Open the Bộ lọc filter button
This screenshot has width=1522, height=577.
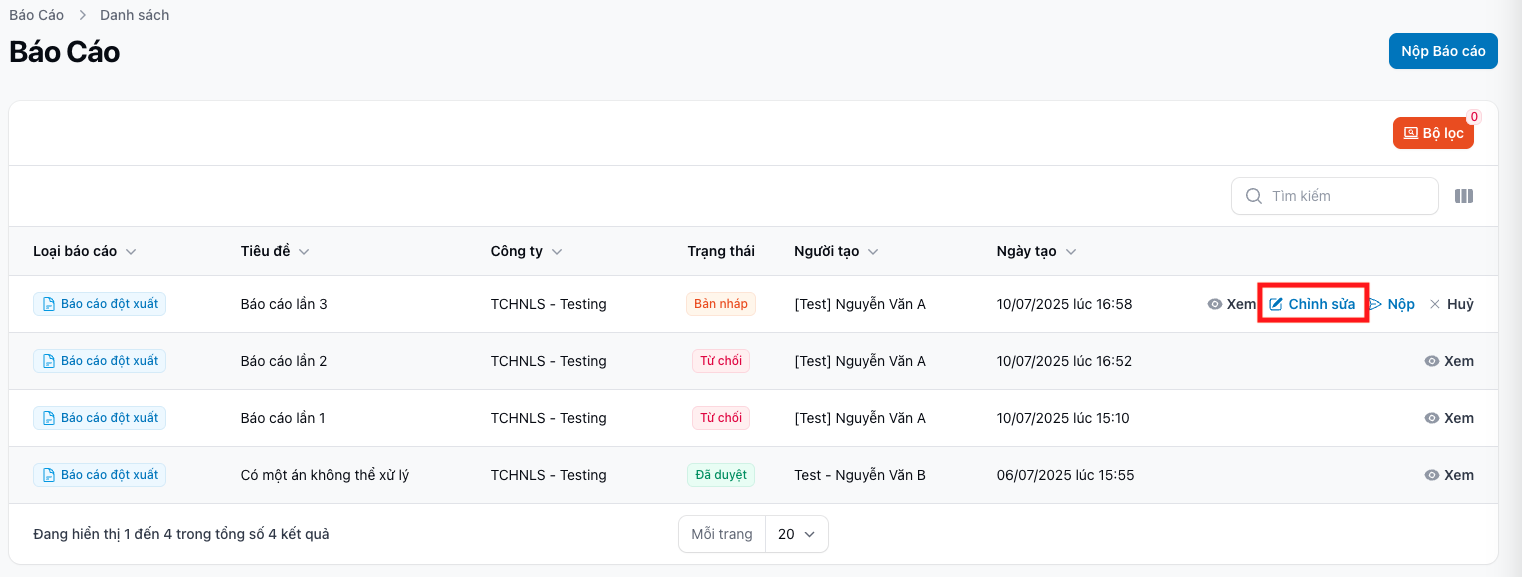1433,133
